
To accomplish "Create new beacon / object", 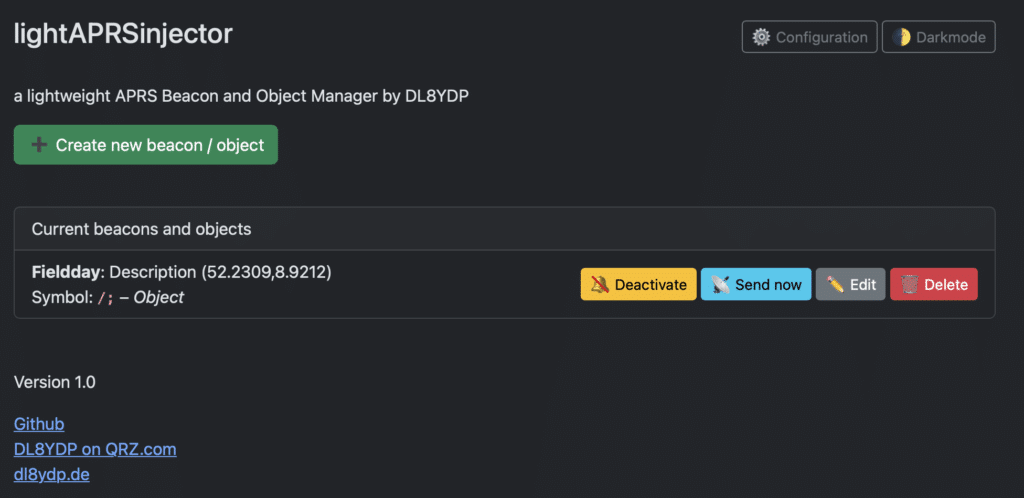I will (146, 145).
